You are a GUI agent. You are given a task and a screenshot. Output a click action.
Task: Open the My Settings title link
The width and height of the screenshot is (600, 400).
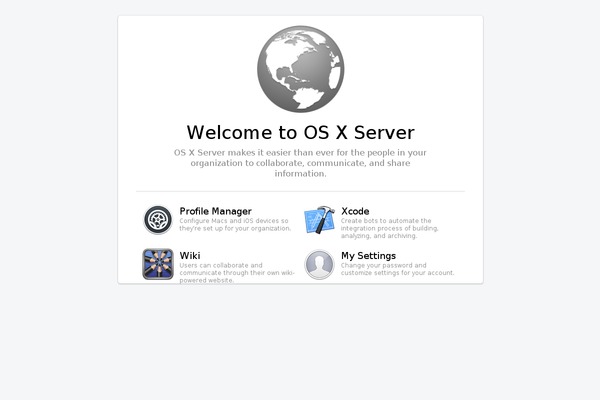pyautogui.click(x=368, y=256)
